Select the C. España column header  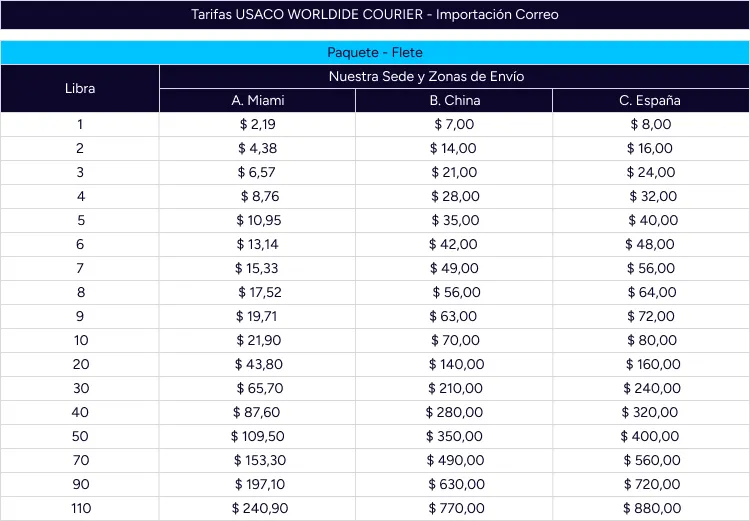[x=650, y=100]
